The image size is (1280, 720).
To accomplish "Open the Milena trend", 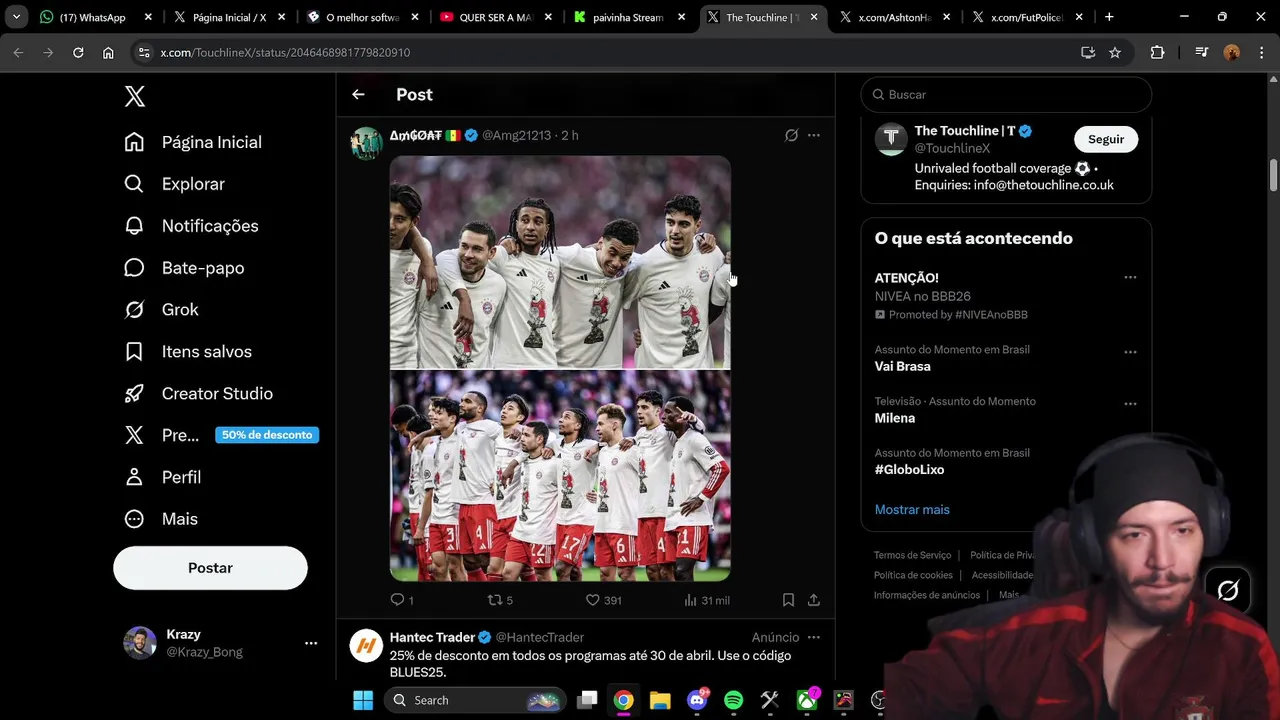I will pos(895,418).
